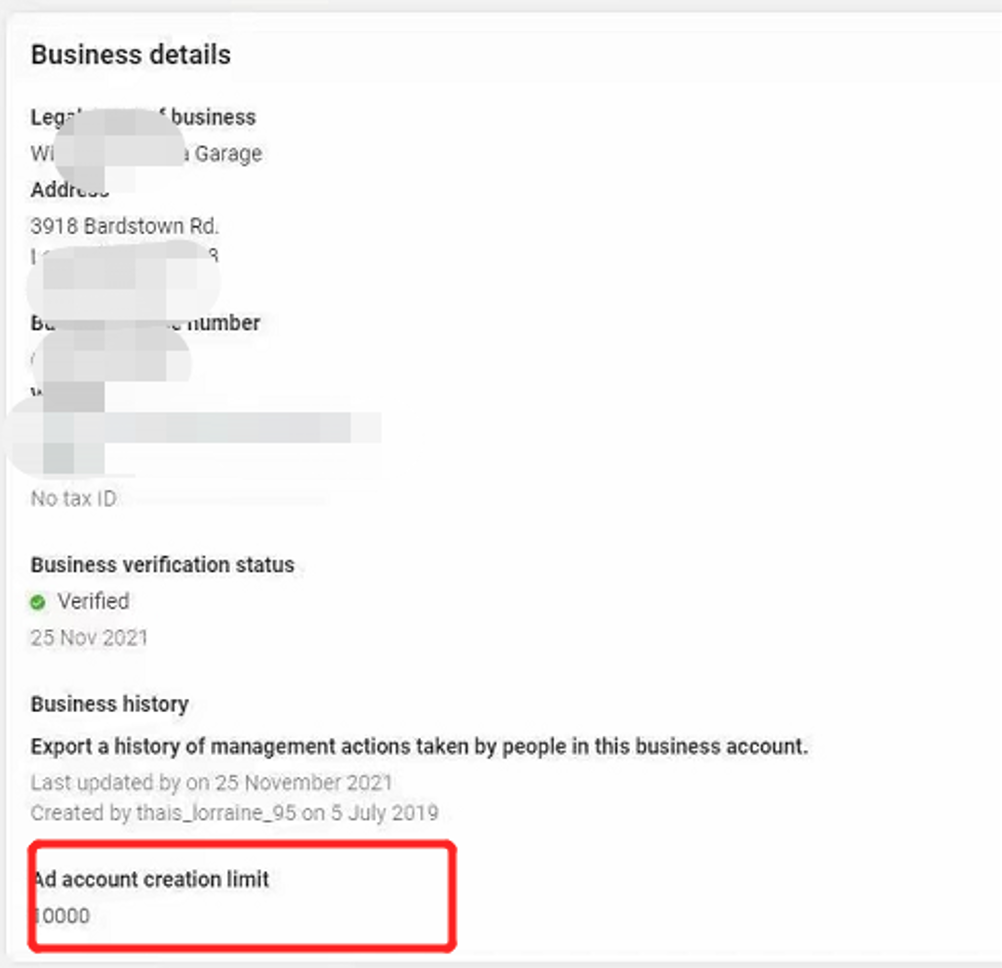This screenshot has height=968, width=1002.
Task: Click the business name ending in Garage
Action: (x=146, y=154)
